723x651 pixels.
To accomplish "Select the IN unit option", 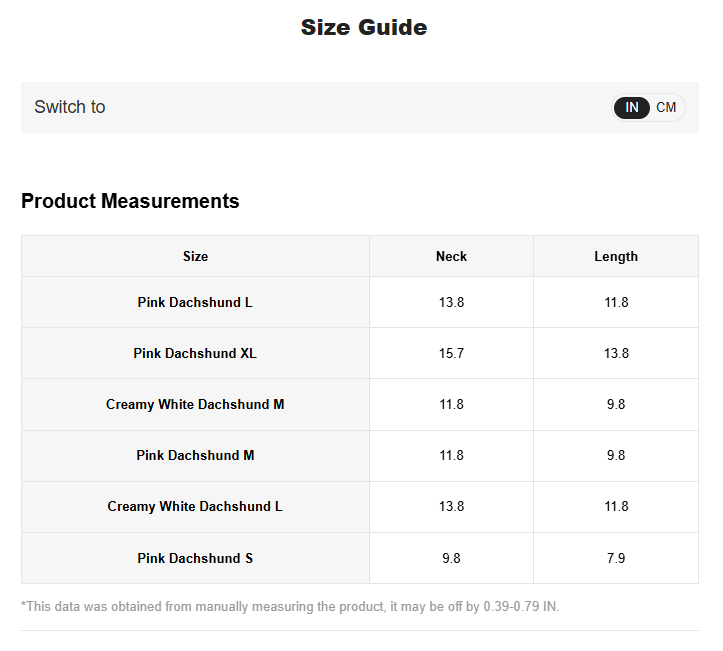I will [x=632, y=107].
